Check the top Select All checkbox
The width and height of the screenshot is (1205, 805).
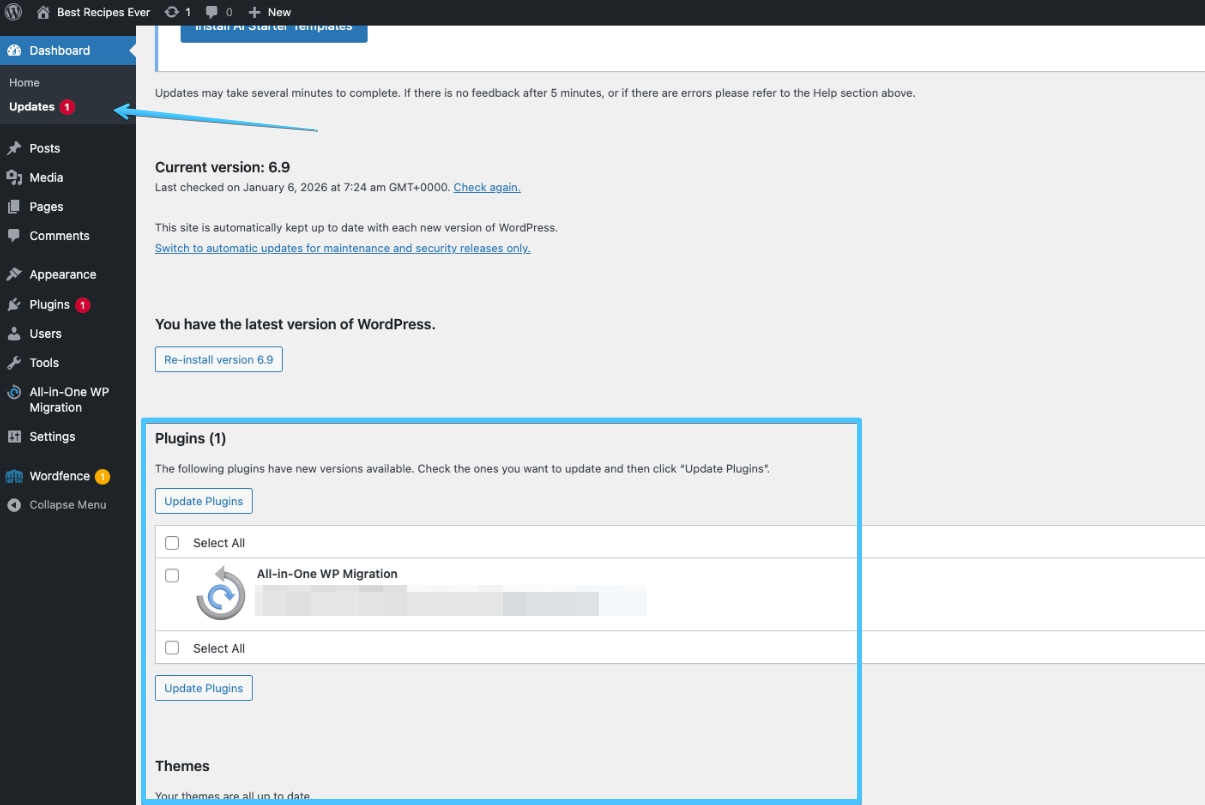tap(172, 543)
